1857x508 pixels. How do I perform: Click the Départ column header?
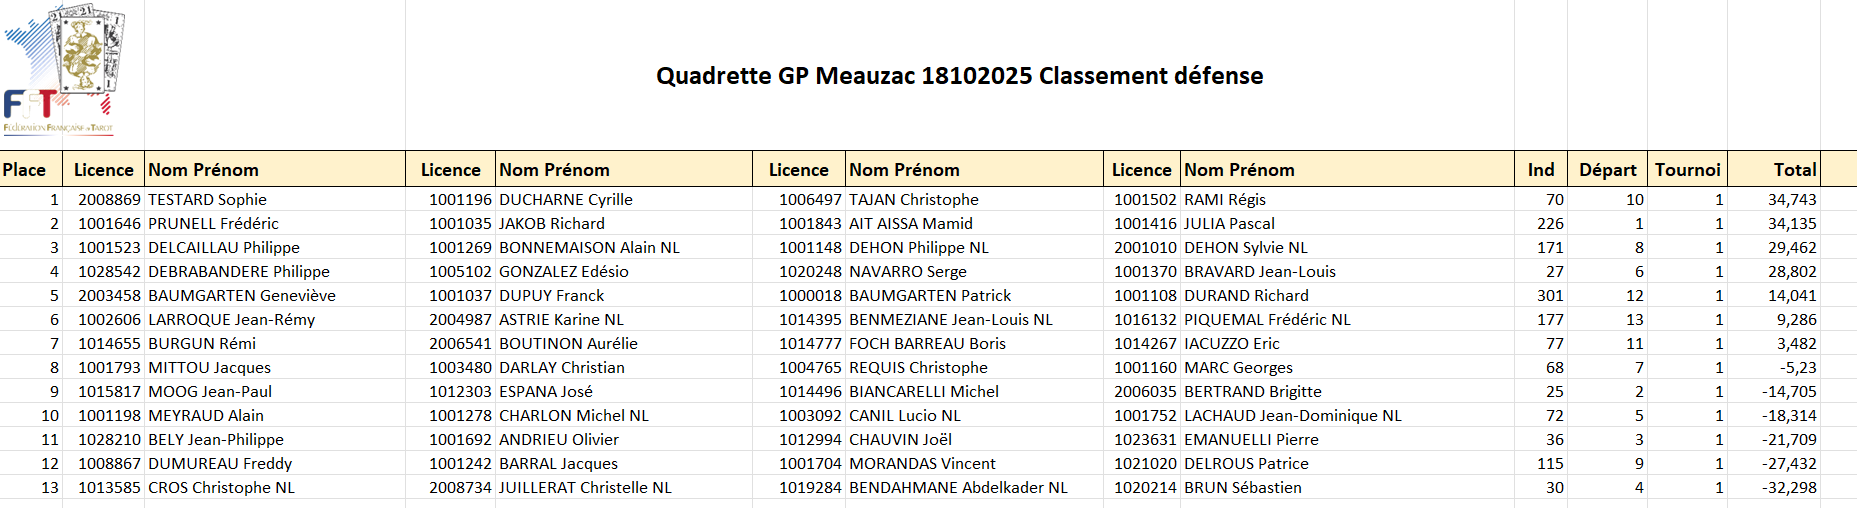pos(1607,170)
